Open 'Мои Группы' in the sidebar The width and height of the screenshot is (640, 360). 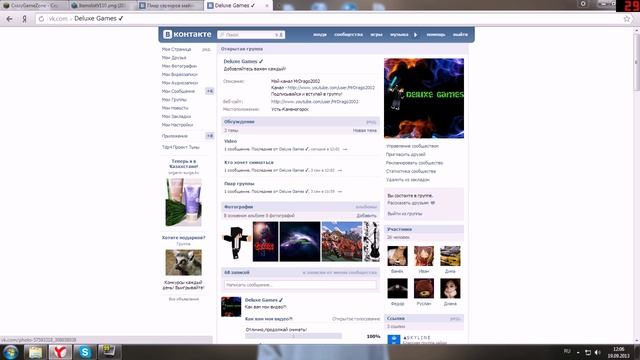174,100
